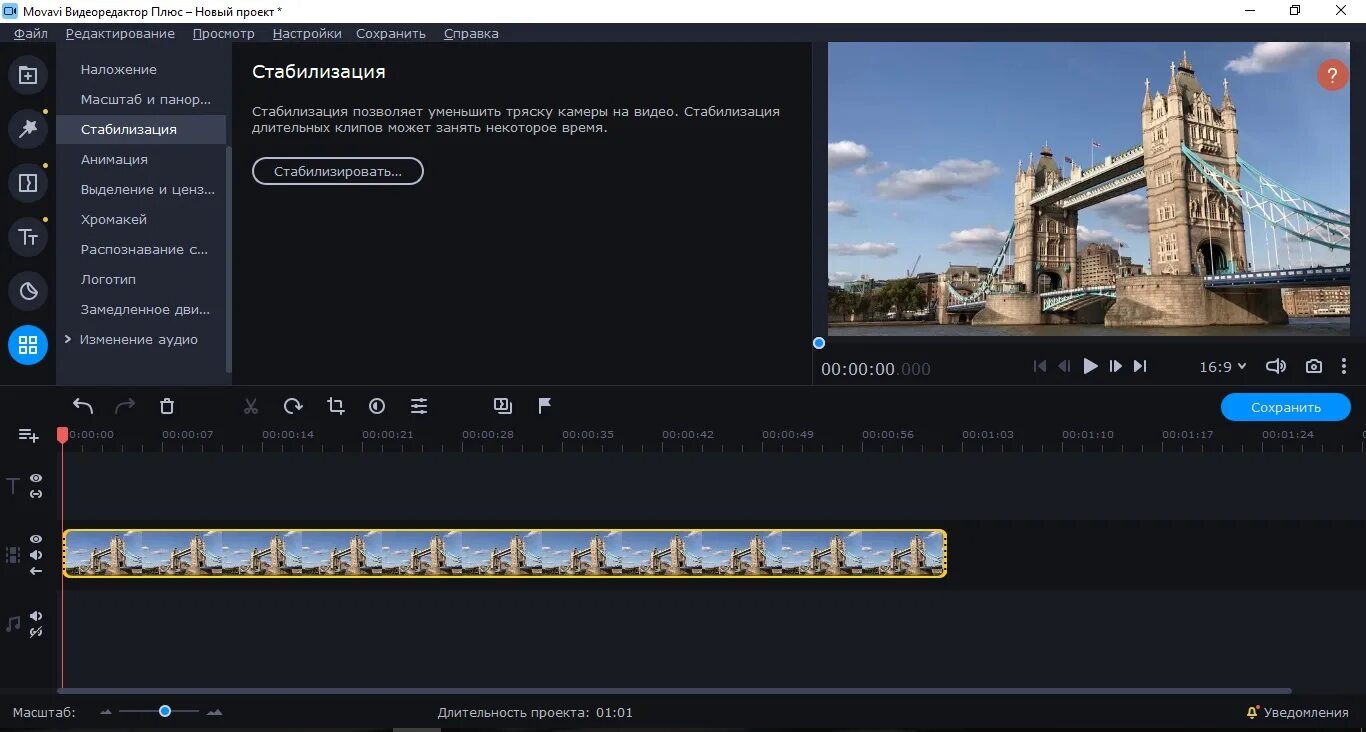This screenshot has width=1366, height=732.
Task: Mute the audio track speaker icon
Action: pos(36,616)
